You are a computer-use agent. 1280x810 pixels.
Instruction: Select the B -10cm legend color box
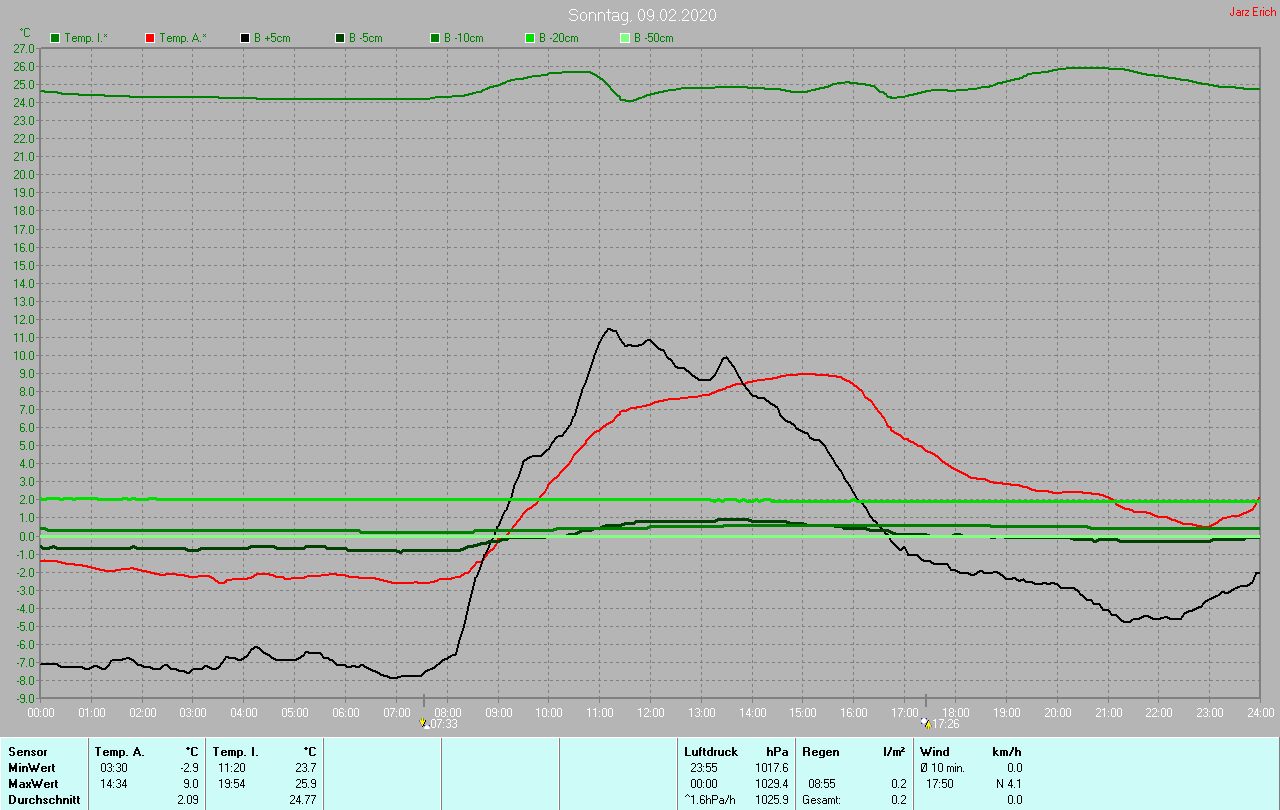[x=435, y=38]
